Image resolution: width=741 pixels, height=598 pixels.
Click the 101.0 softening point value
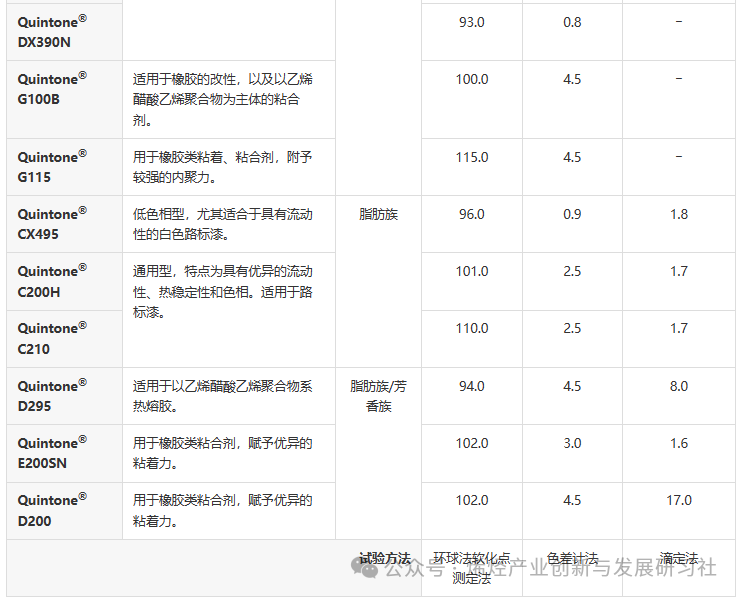coord(472,272)
